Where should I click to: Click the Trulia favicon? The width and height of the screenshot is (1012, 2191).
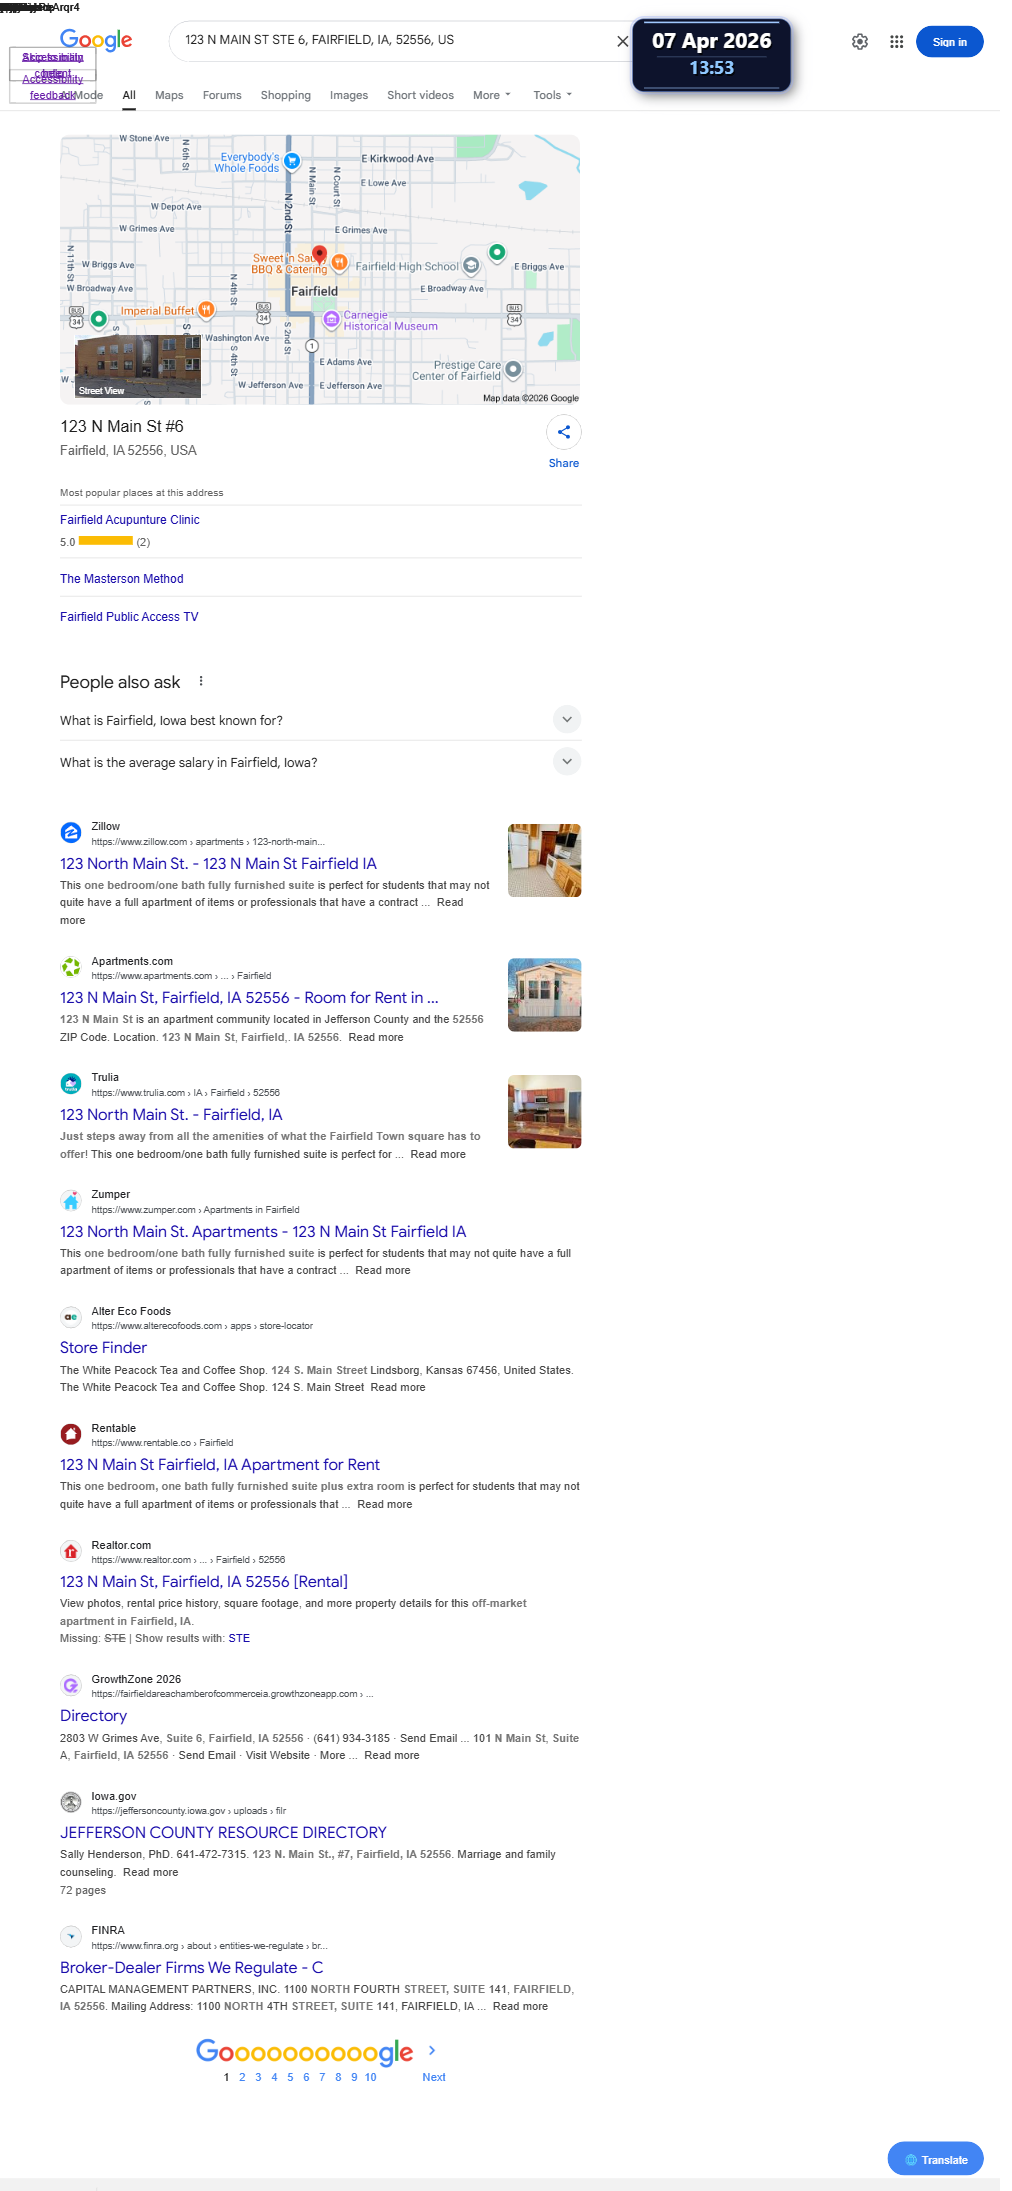71,1084
